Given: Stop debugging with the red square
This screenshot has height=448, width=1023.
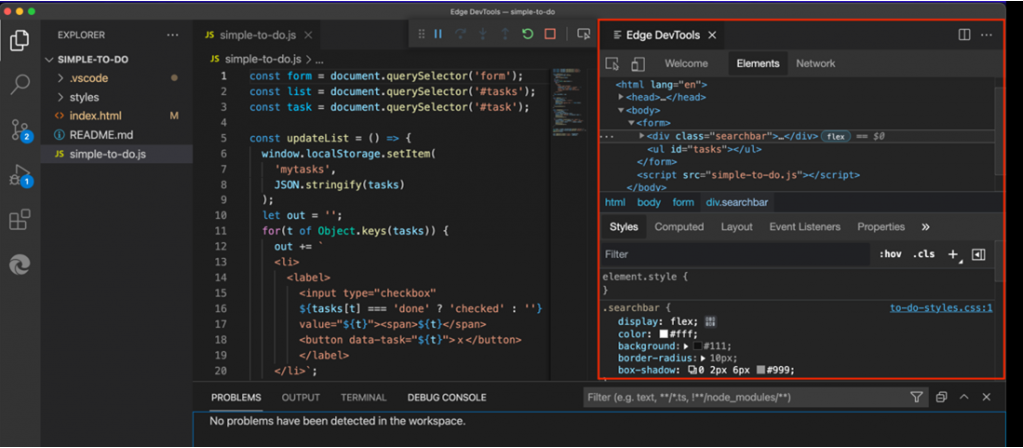Looking at the screenshot, I should [550, 34].
